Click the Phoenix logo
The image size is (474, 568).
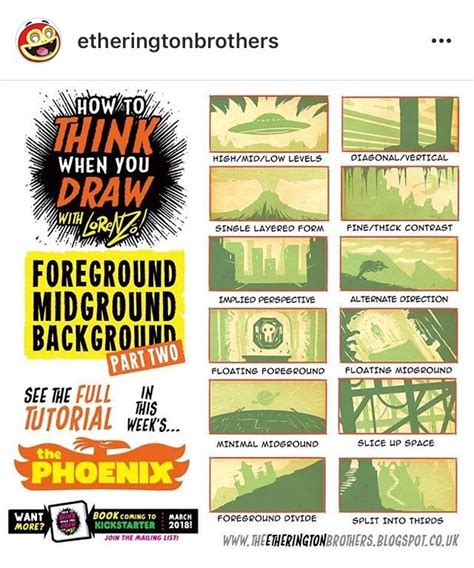pos(102,465)
